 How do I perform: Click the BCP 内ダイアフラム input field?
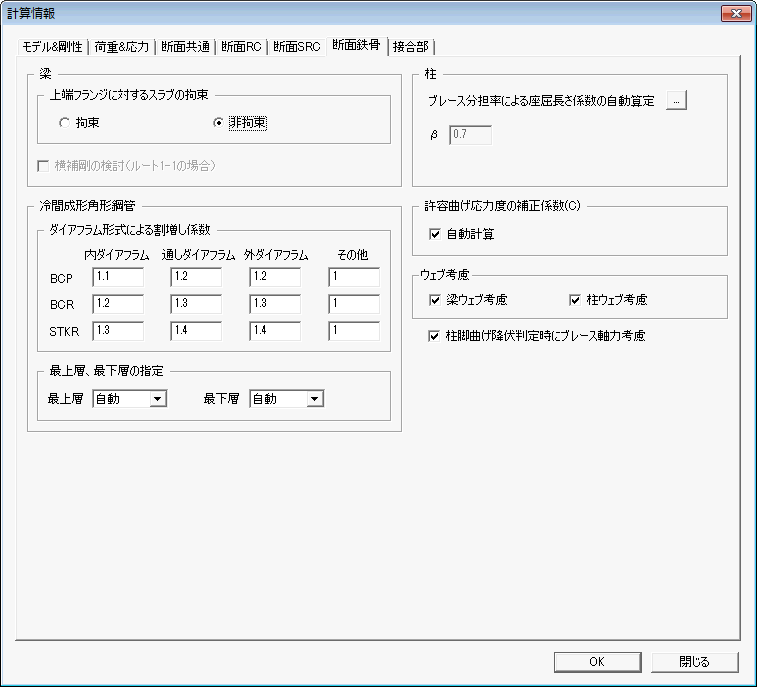[x=118, y=277]
